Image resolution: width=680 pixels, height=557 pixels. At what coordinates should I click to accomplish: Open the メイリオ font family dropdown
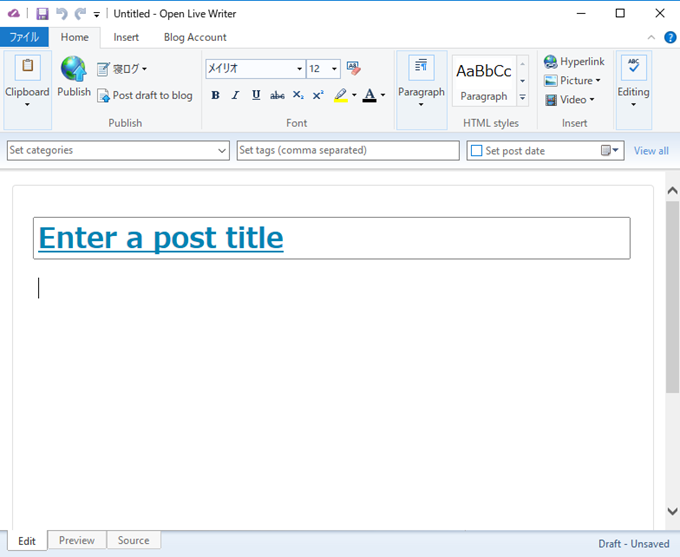(299, 69)
